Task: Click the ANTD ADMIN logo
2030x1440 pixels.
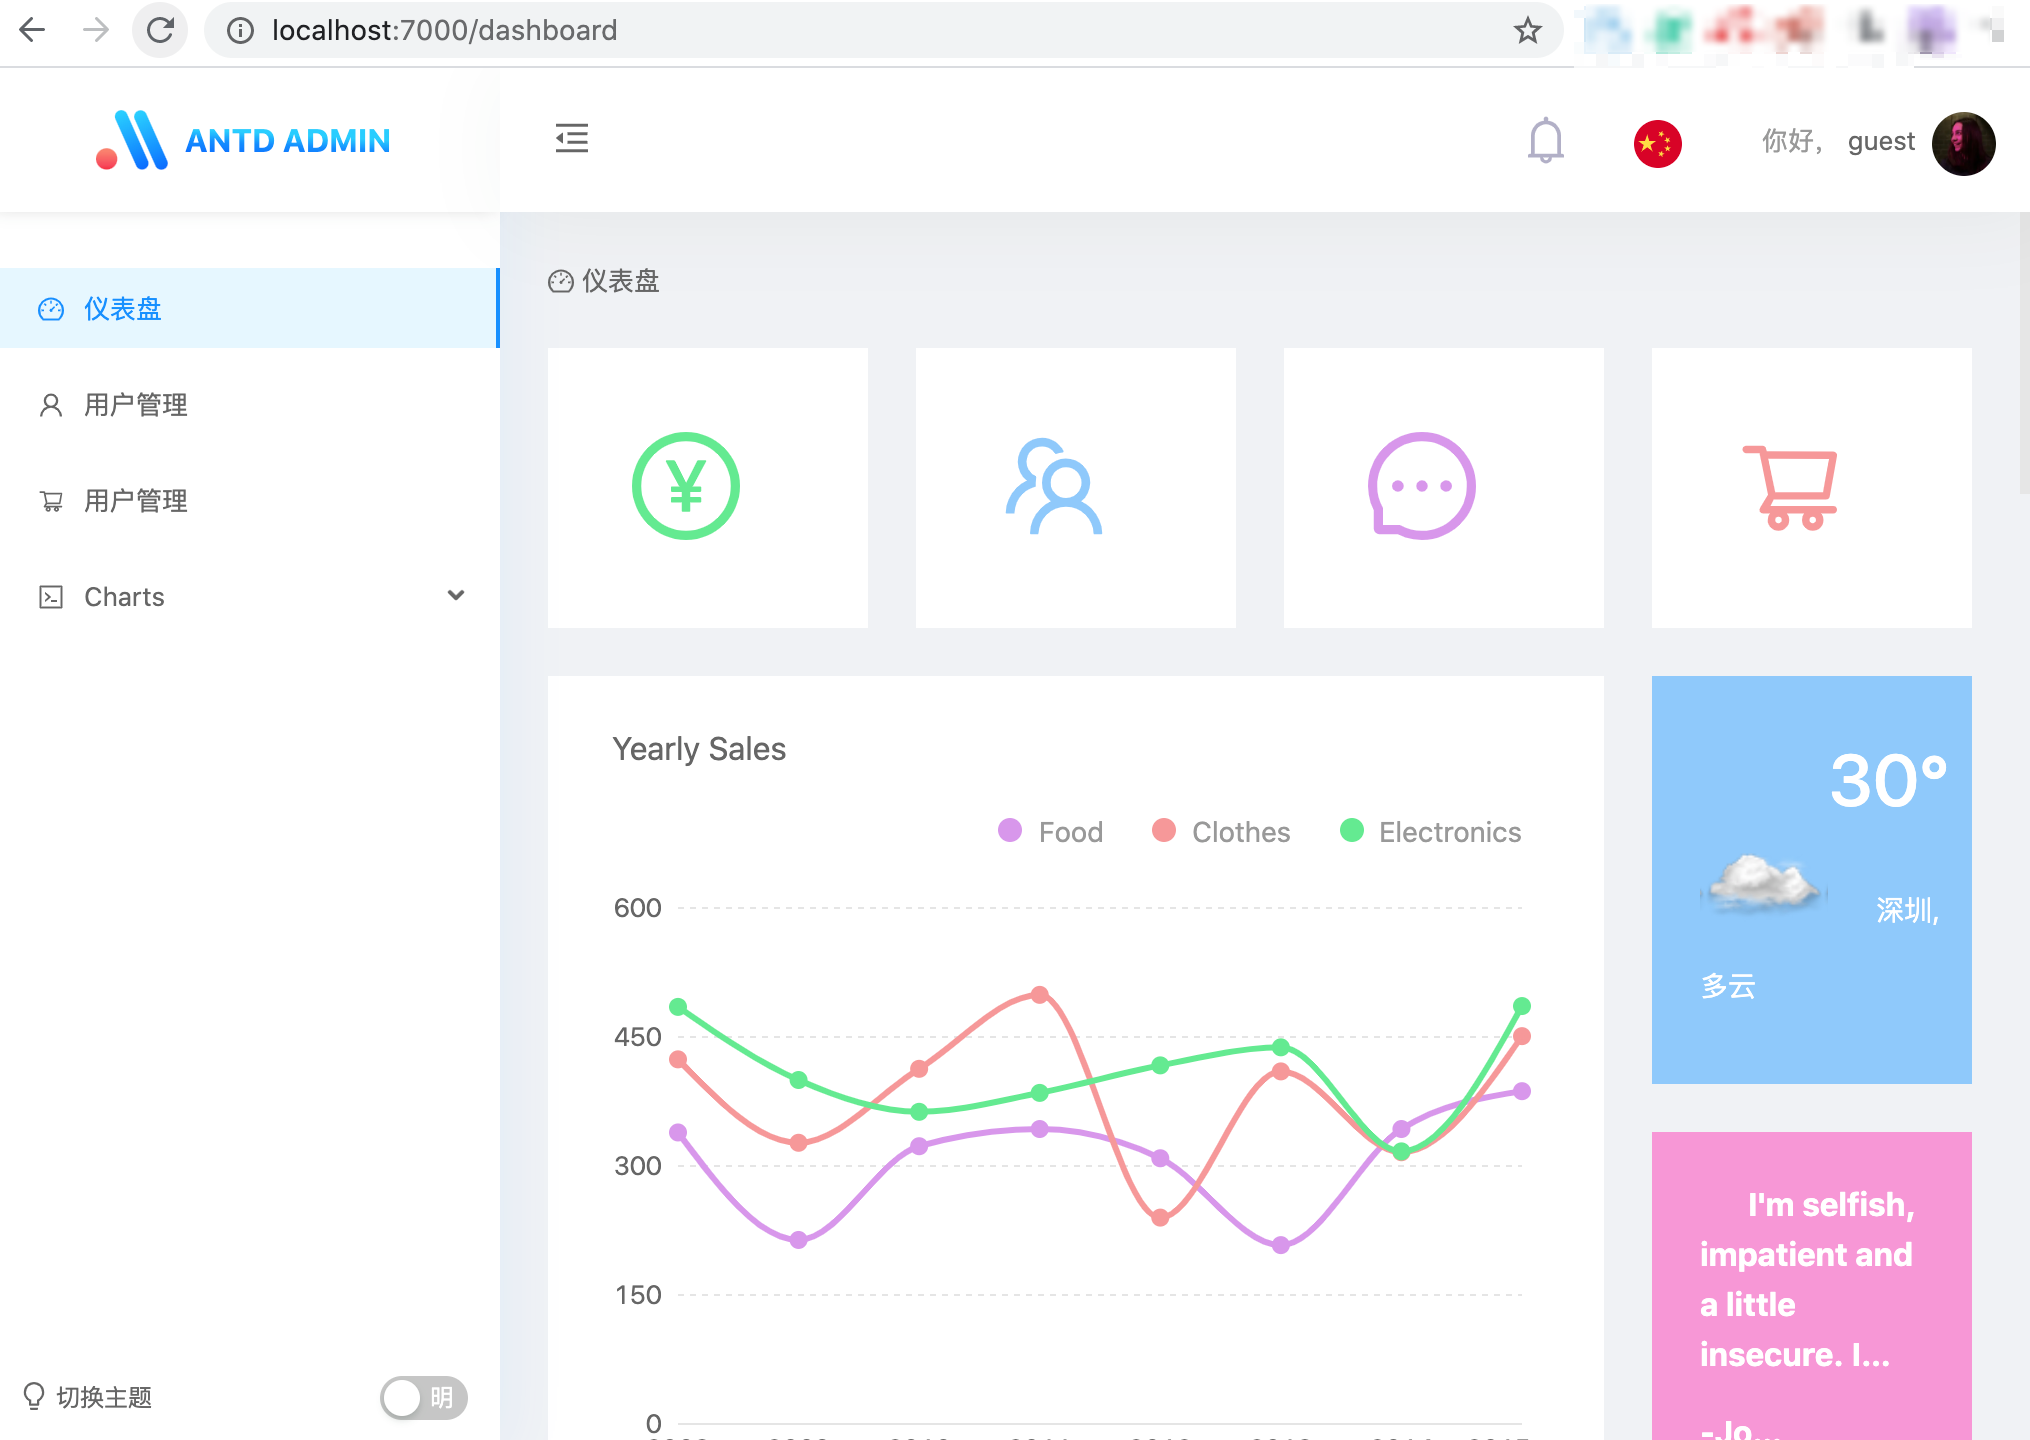Action: 244,140
